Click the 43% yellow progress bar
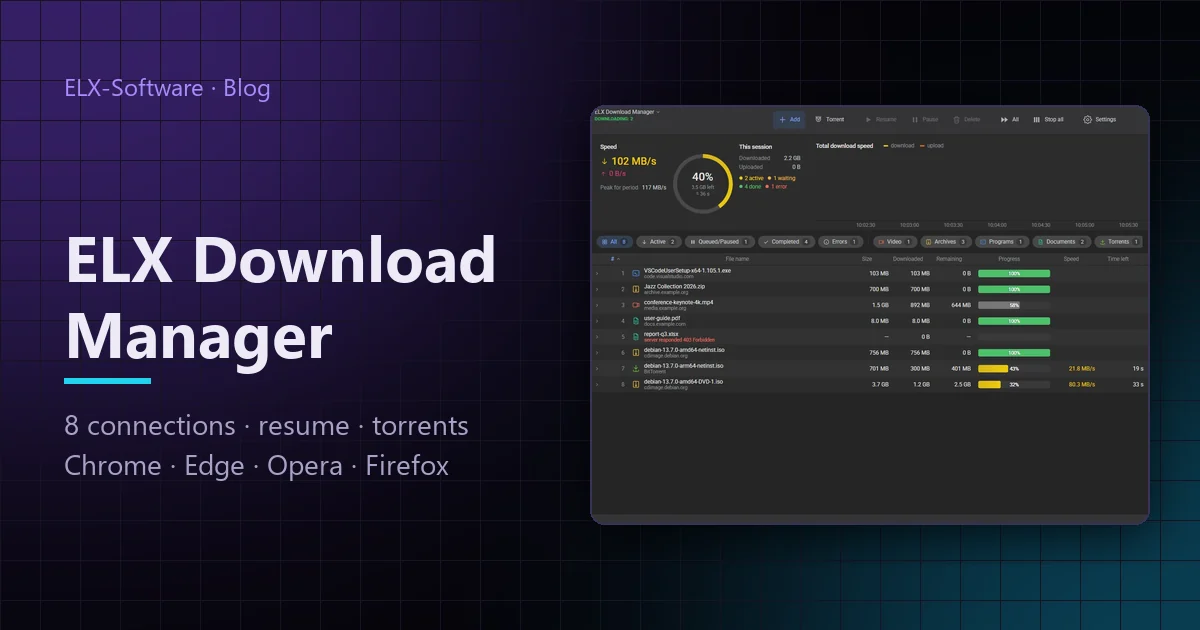This screenshot has width=1200, height=630. coord(1014,369)
